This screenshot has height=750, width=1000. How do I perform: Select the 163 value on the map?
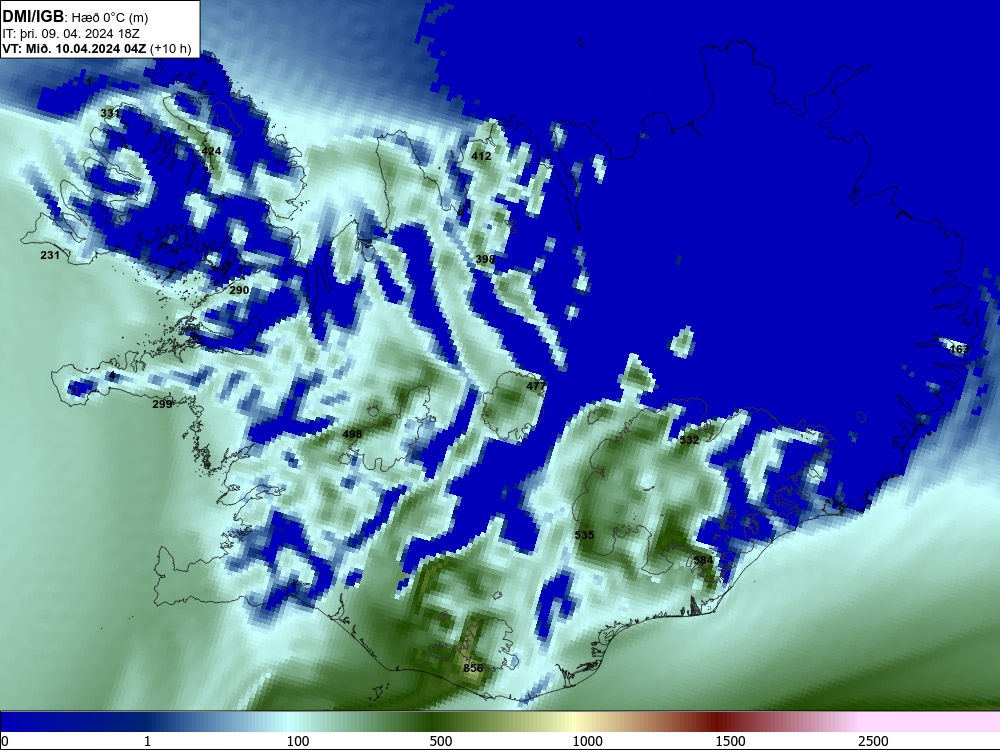tap(959, 349)
